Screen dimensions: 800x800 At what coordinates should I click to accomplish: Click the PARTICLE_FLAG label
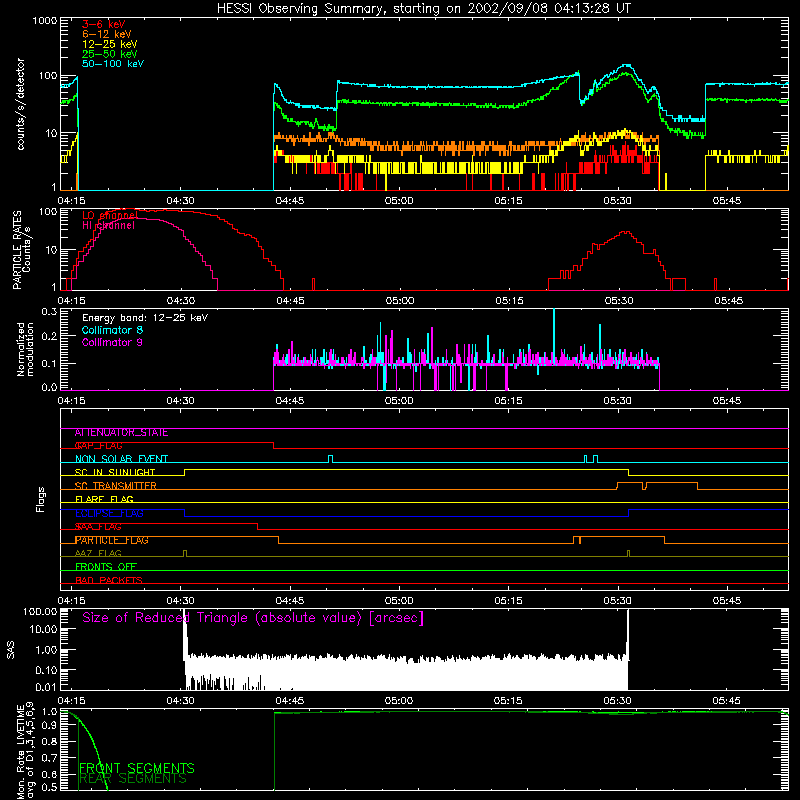pos(112,540)
